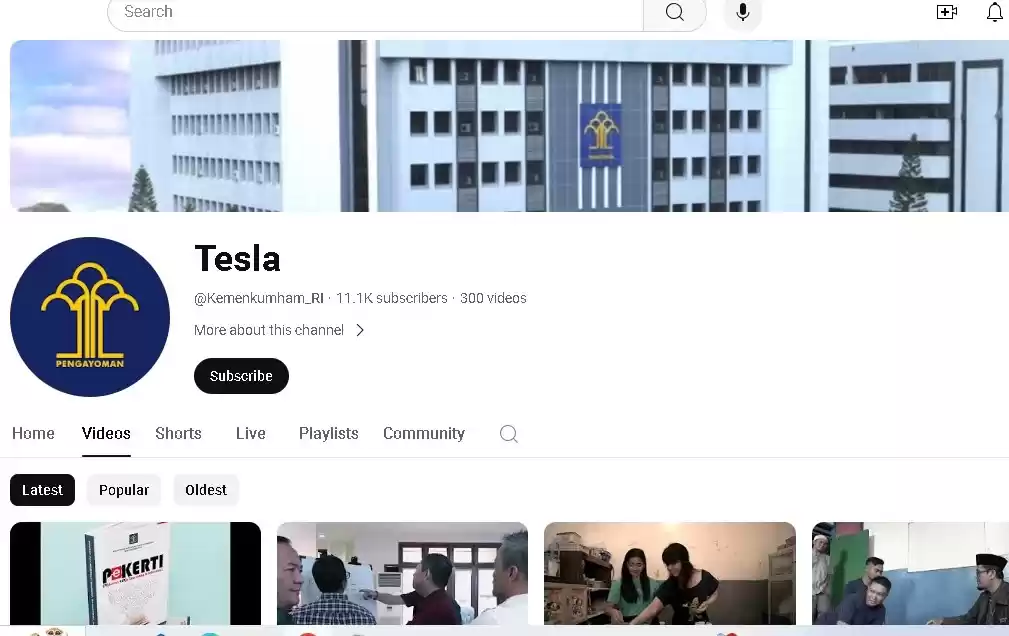Activate voice search microphone icon
1009x636 pixels.
coord(743,12)
